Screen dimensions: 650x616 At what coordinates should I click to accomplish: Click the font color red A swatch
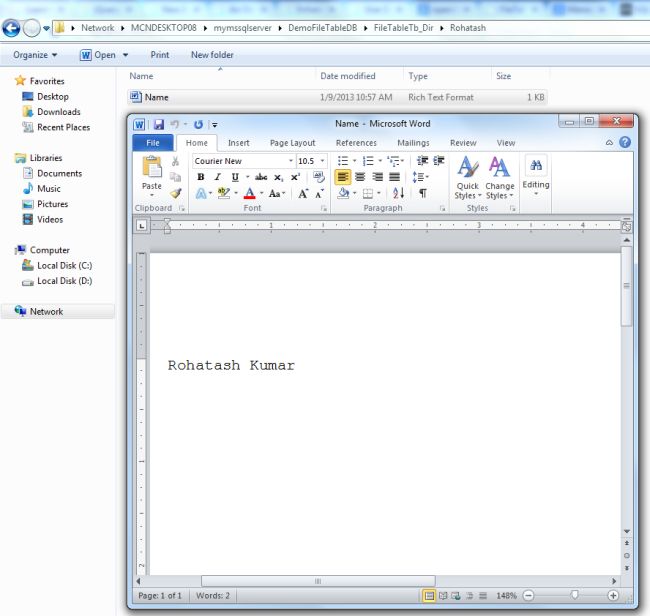point(250,194)
